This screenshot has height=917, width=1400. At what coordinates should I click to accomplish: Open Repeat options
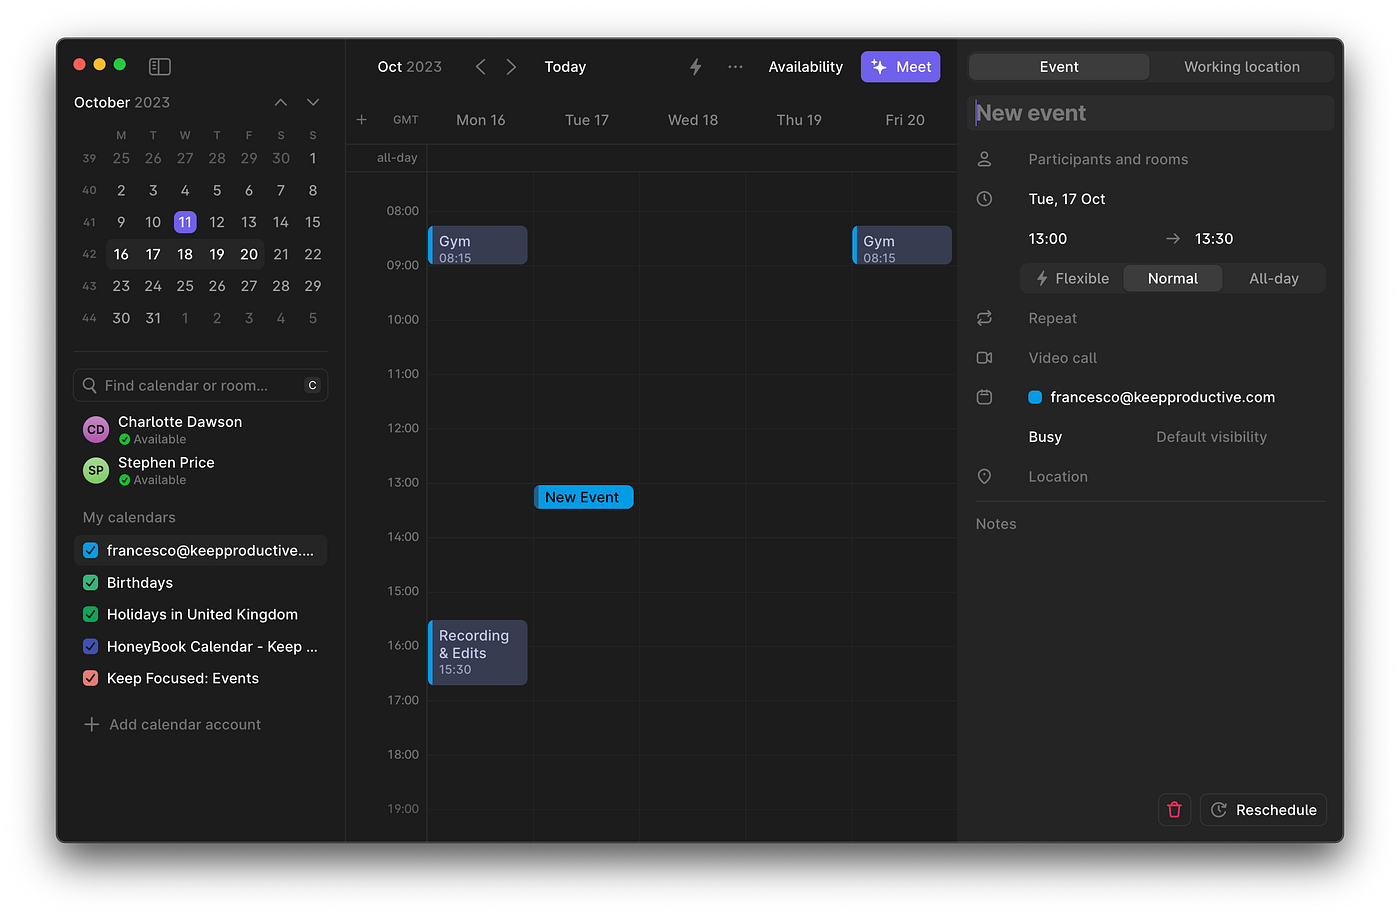(1052, 318)
